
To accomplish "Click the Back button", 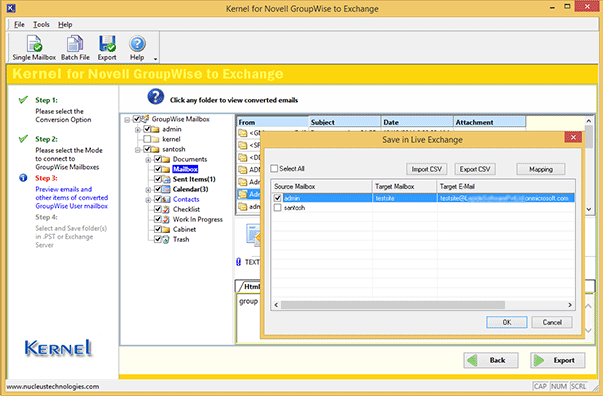I will tap(491, 360).
